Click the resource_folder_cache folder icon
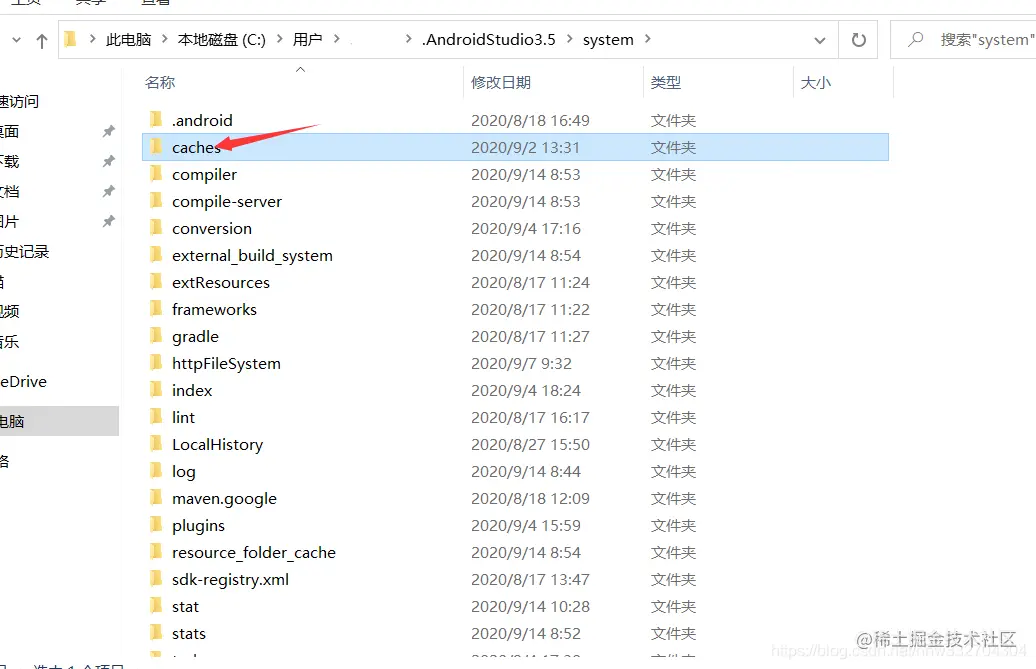 [x=156, y=552]
